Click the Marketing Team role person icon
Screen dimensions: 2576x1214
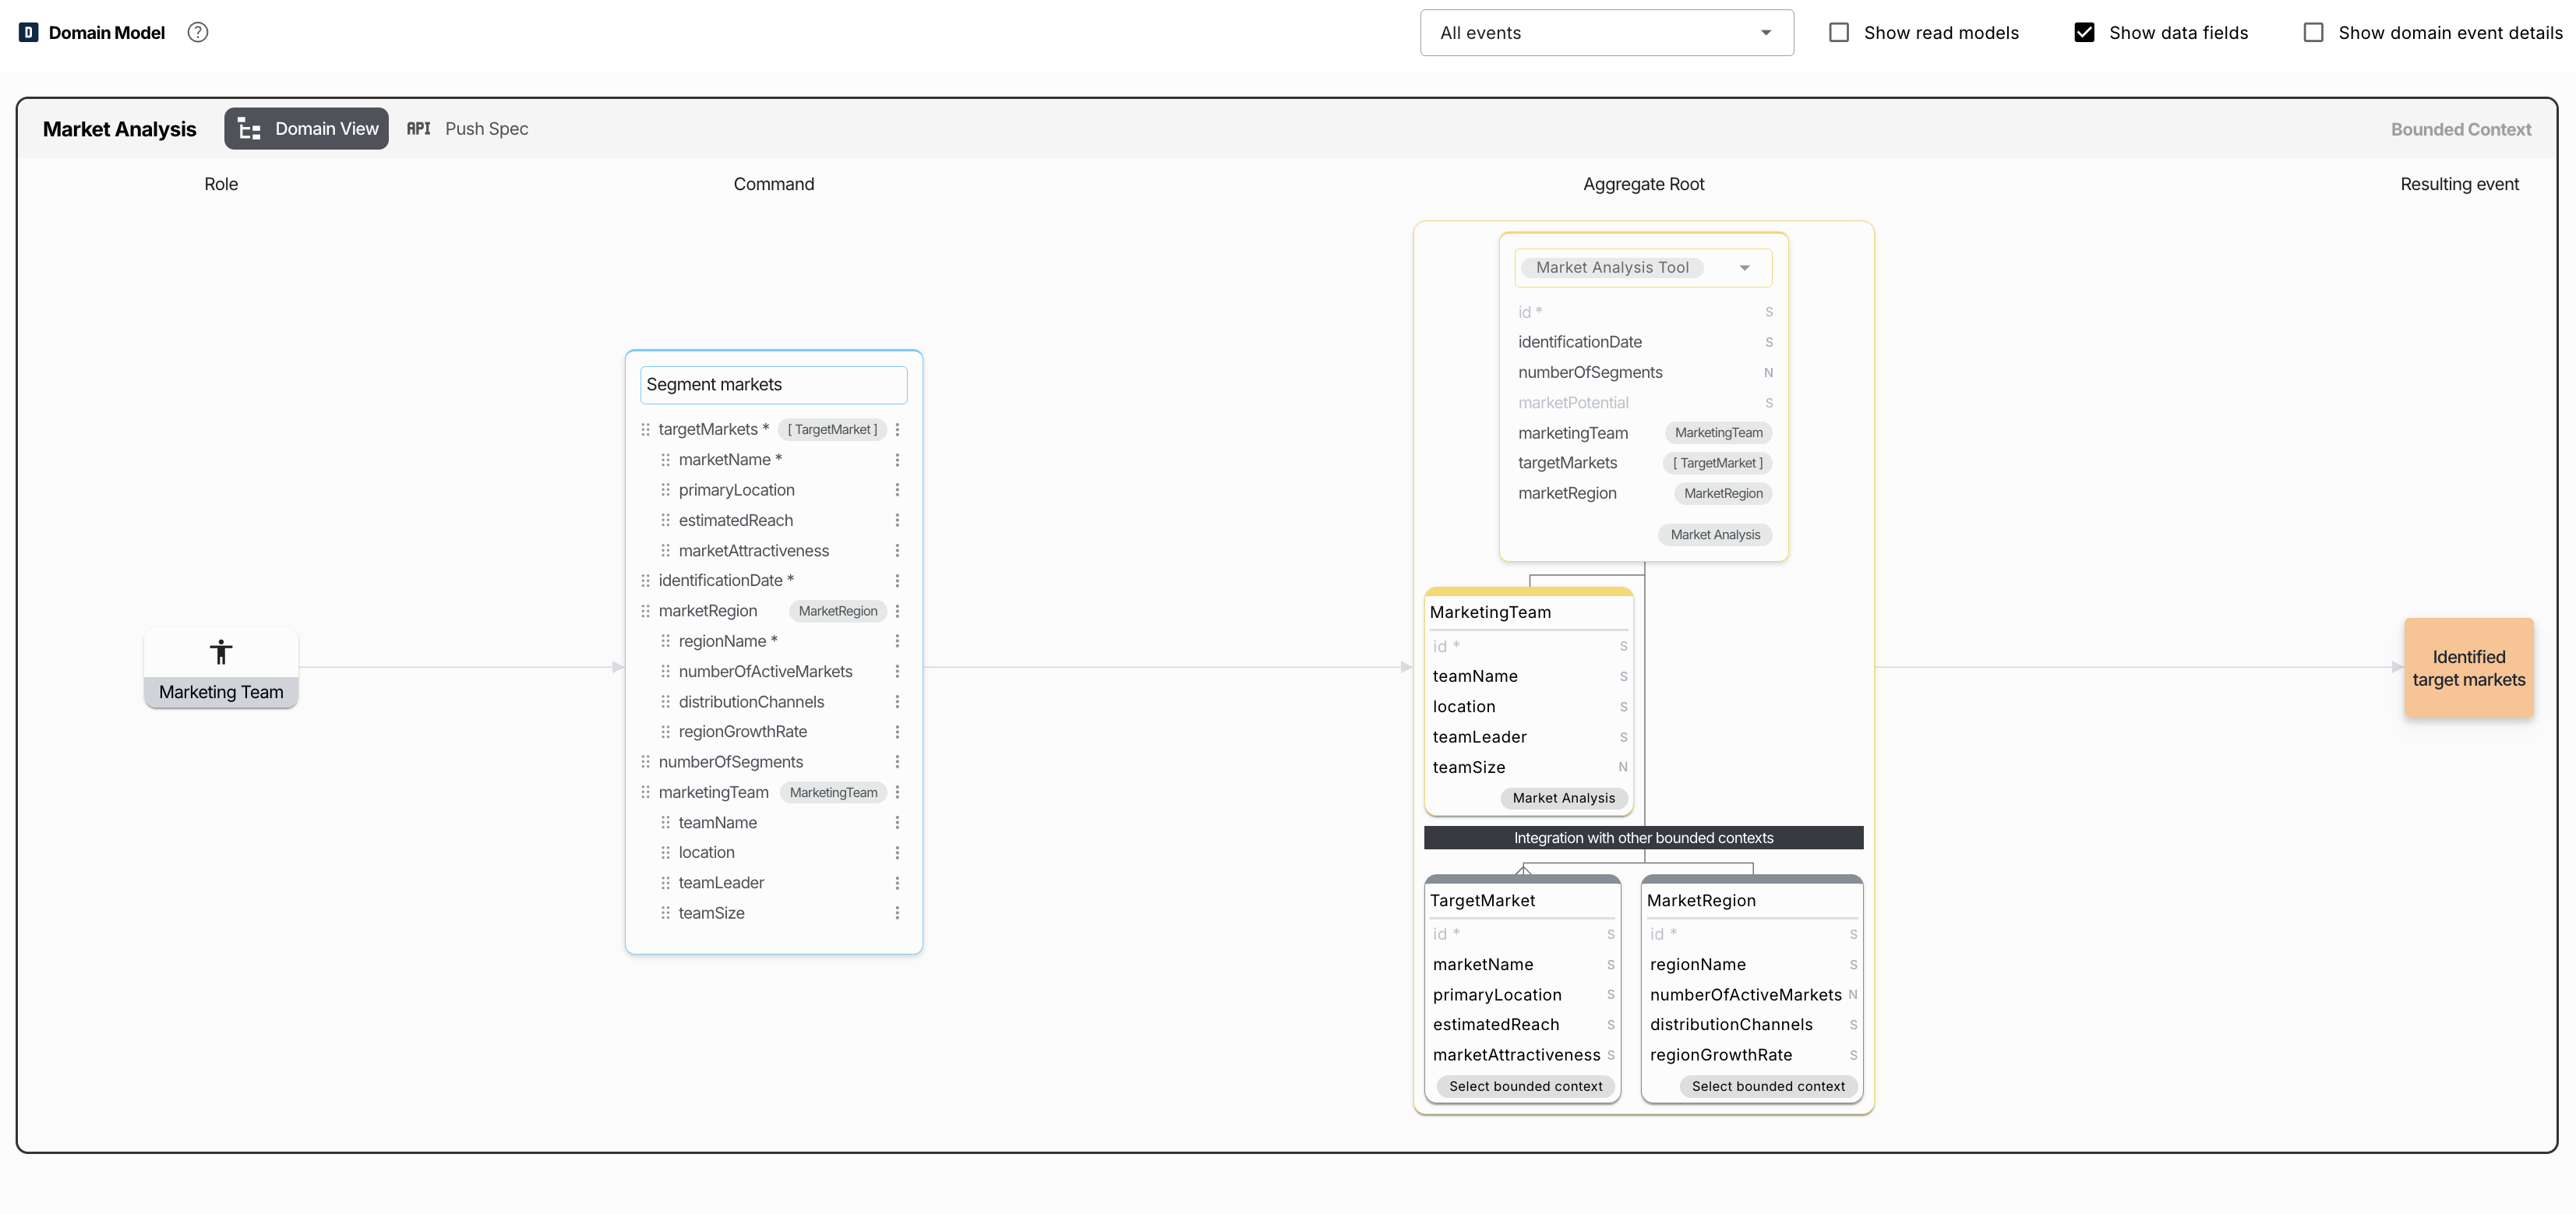point(221,652)
